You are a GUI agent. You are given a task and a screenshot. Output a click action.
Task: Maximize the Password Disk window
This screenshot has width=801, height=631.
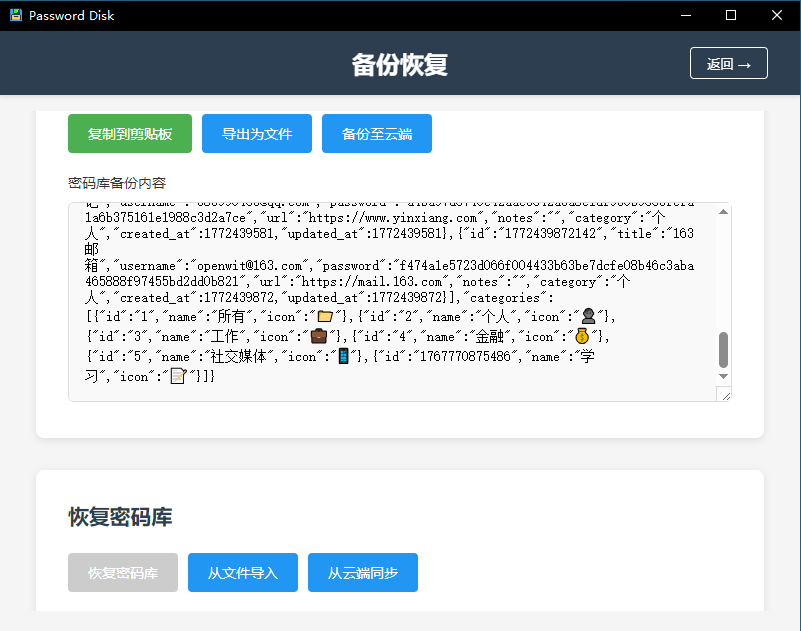click(731, 16)
